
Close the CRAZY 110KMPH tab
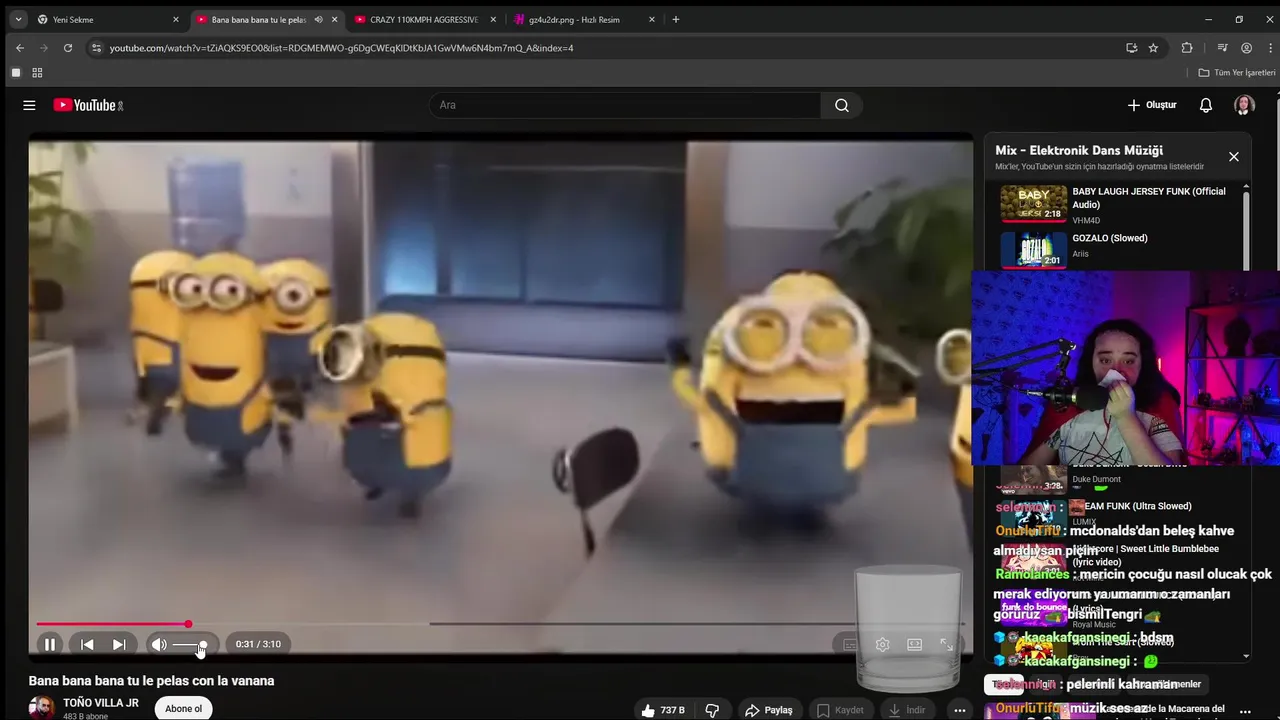pos(493,19)
